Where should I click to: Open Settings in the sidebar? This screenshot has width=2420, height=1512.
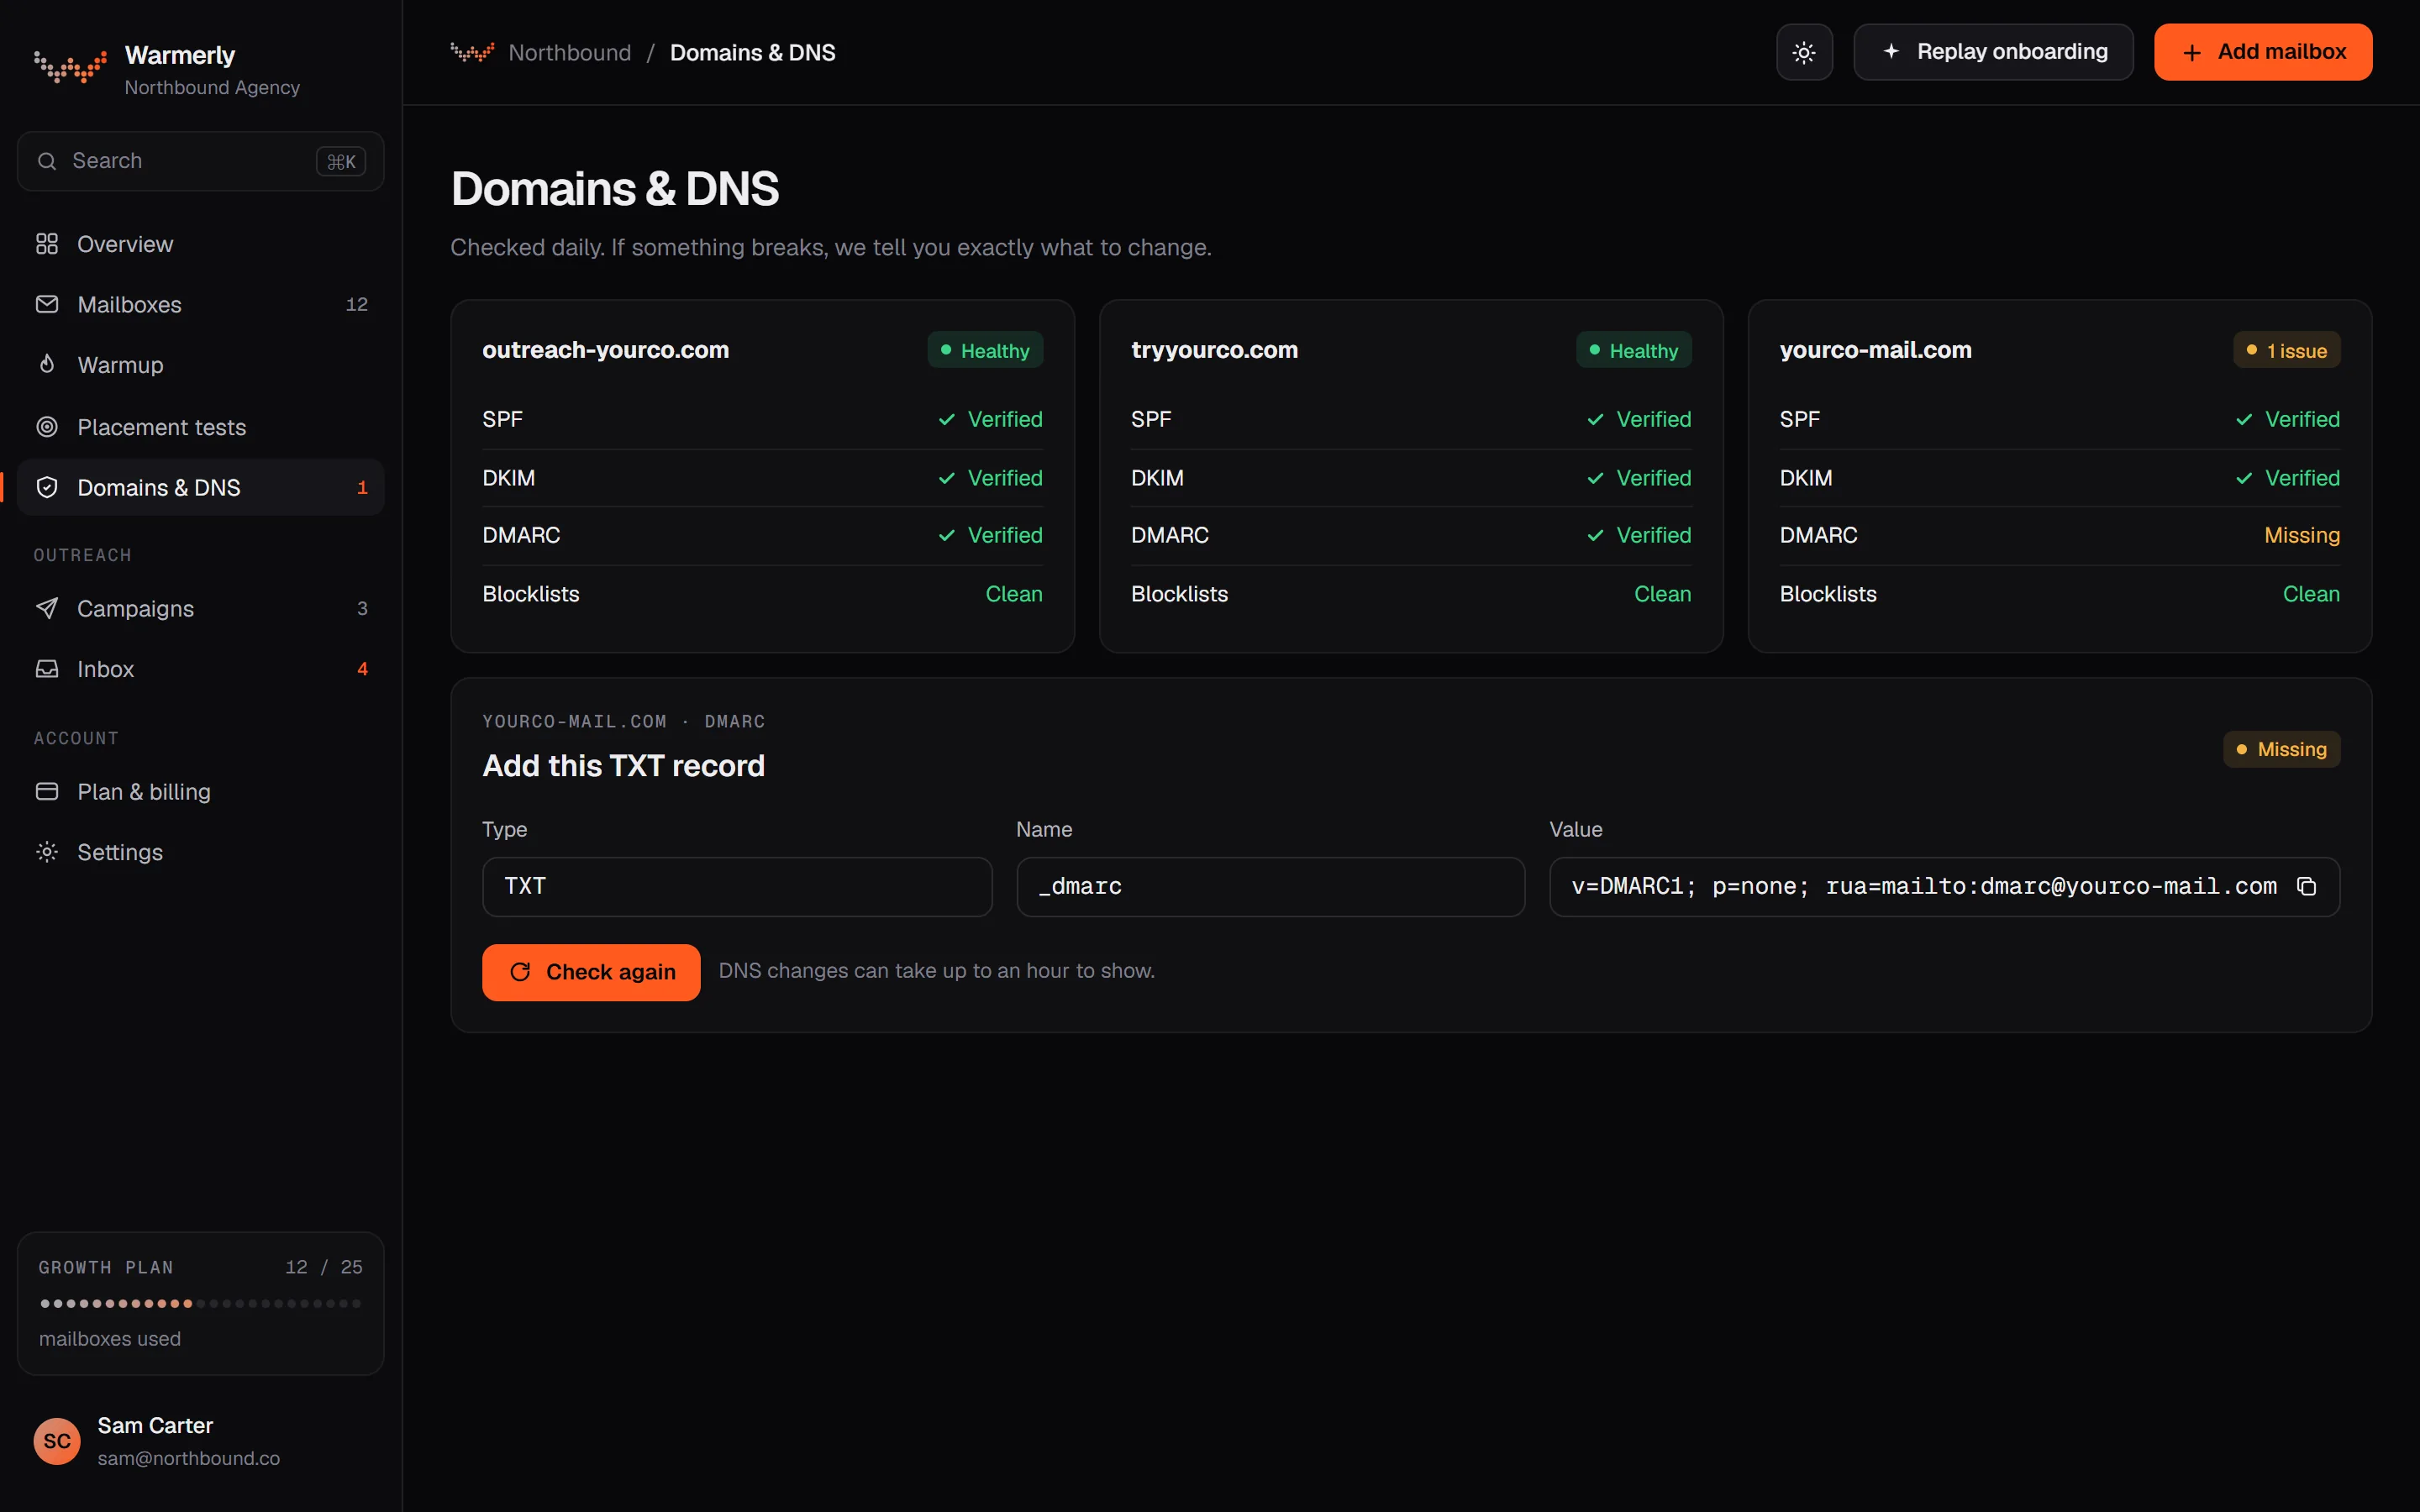coord(201,852)
